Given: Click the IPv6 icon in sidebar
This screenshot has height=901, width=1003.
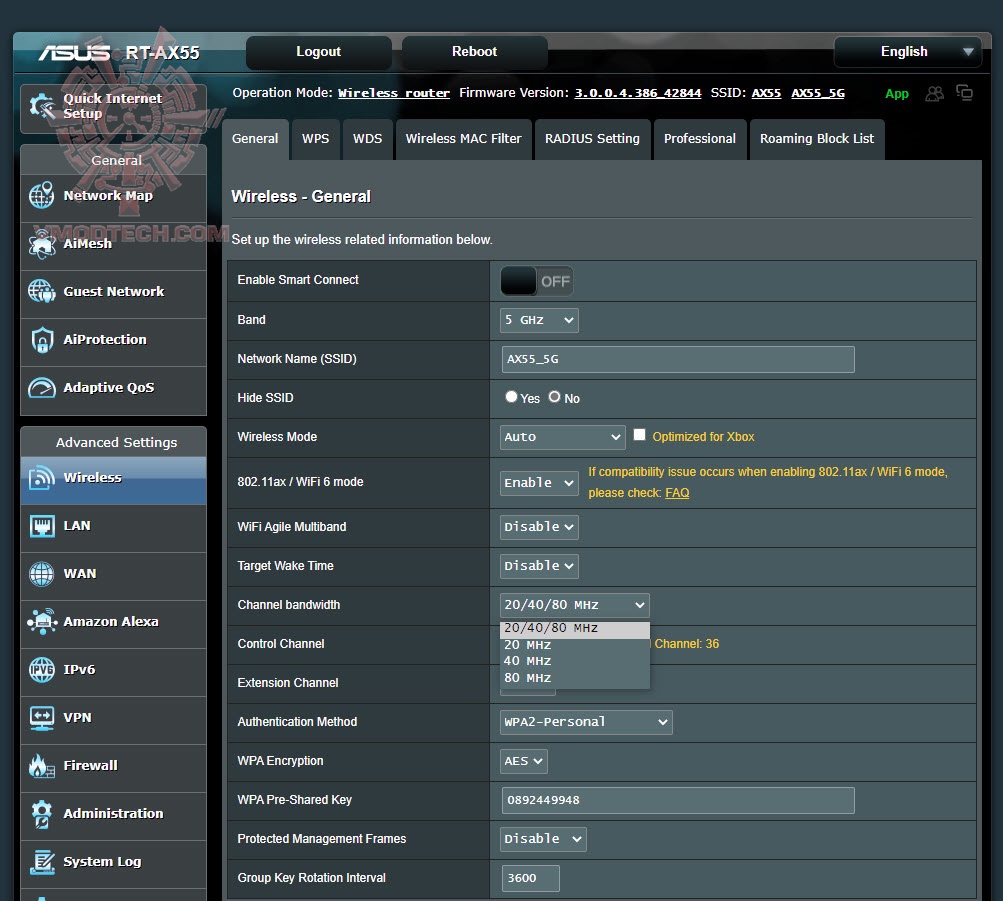Looking at the screenshot, I should [x=42, y=670].
